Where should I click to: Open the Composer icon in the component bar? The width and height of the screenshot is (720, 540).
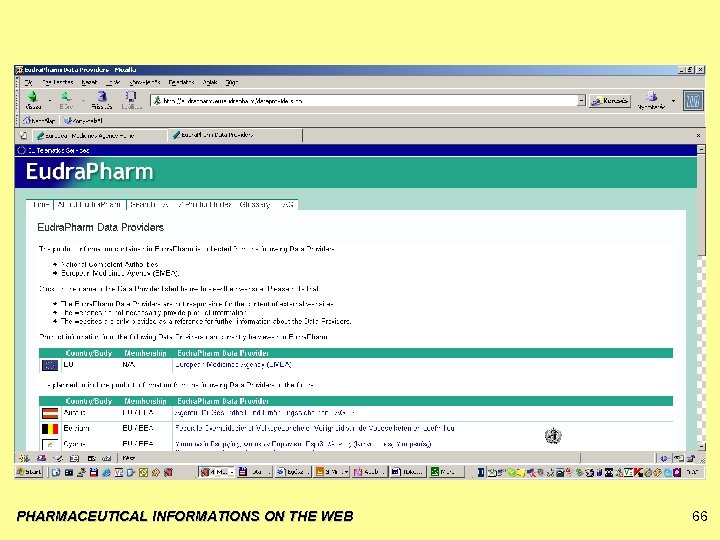tap(58, 458)
